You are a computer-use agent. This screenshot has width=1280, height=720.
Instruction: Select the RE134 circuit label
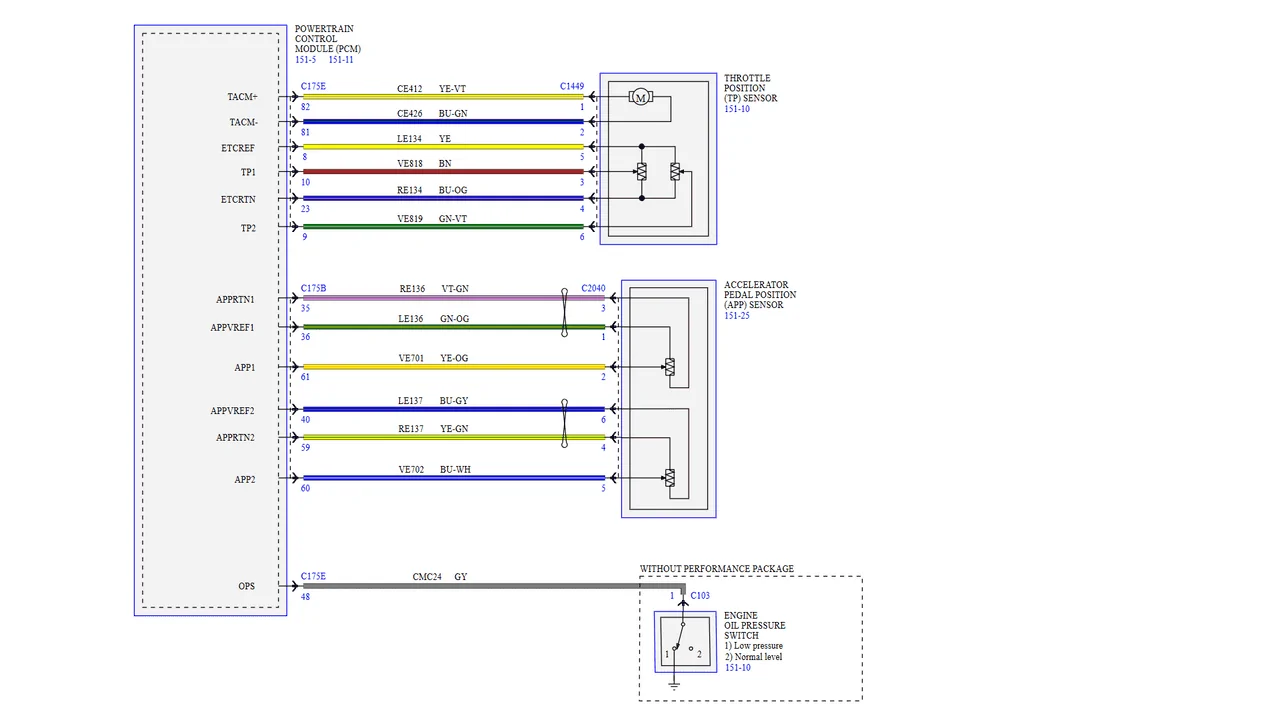(411, 189)
